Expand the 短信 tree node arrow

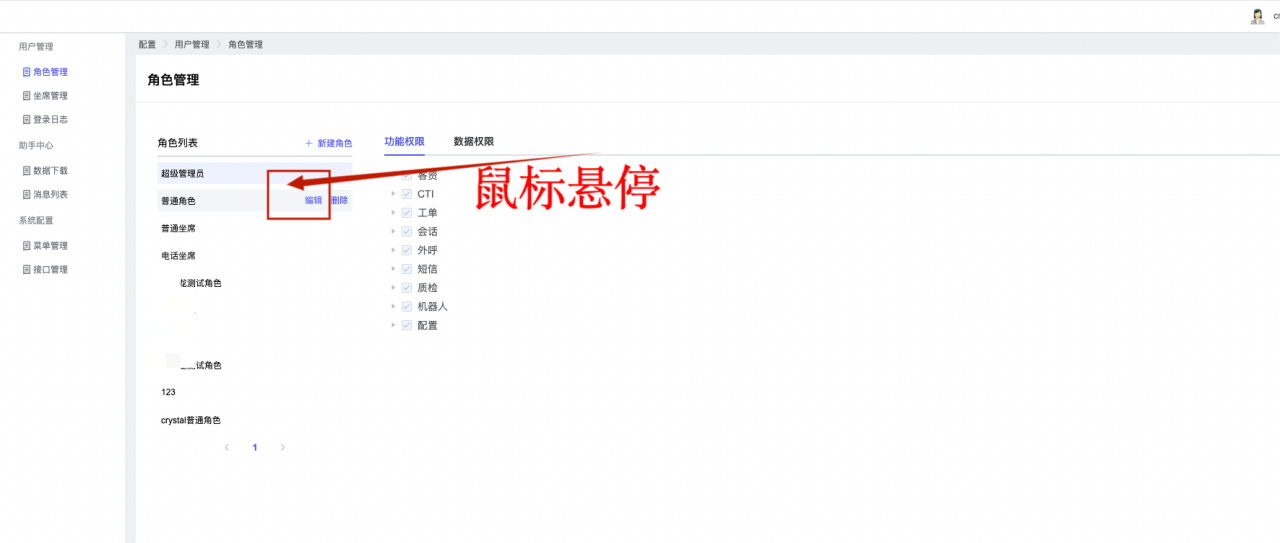coord(393,269)
